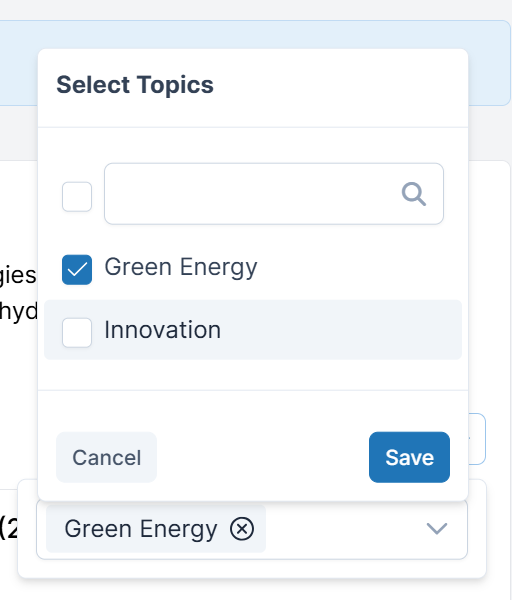This screenshot has height=600, width=512.
Task: Click the light blue banner at top
Action: [490, 63]
